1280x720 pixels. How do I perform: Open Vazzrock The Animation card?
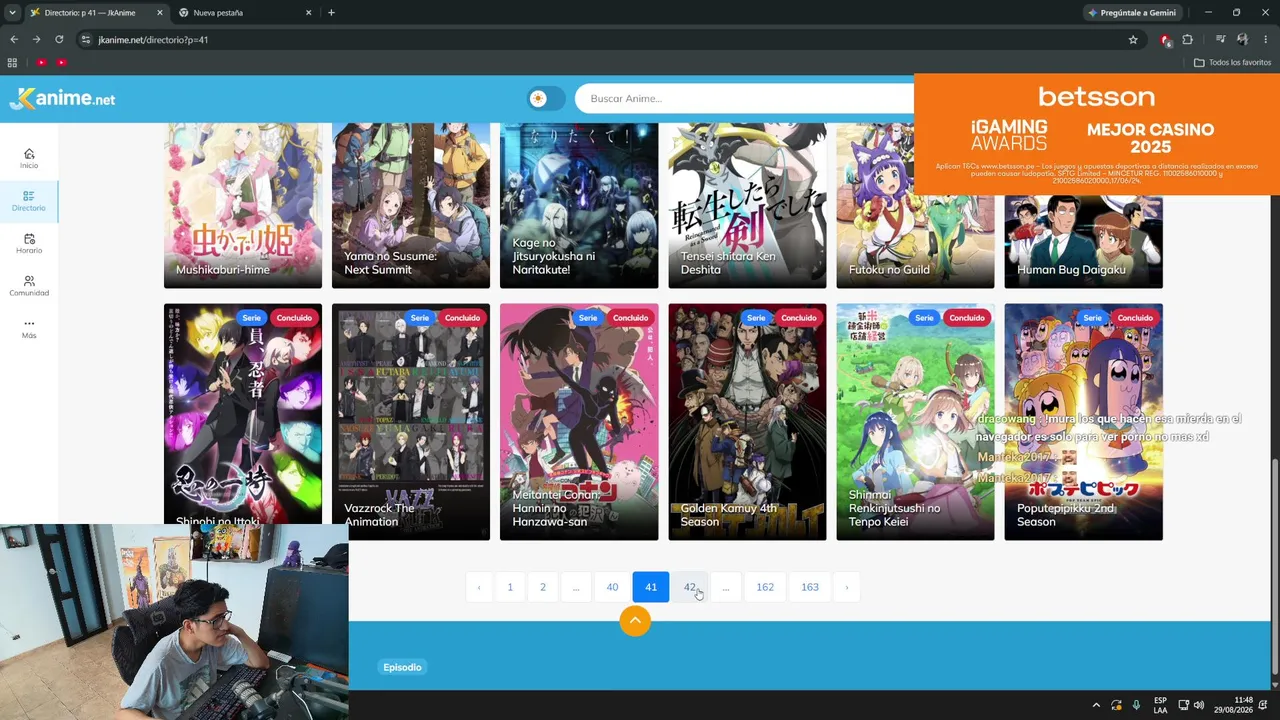(x=411, y=422)
